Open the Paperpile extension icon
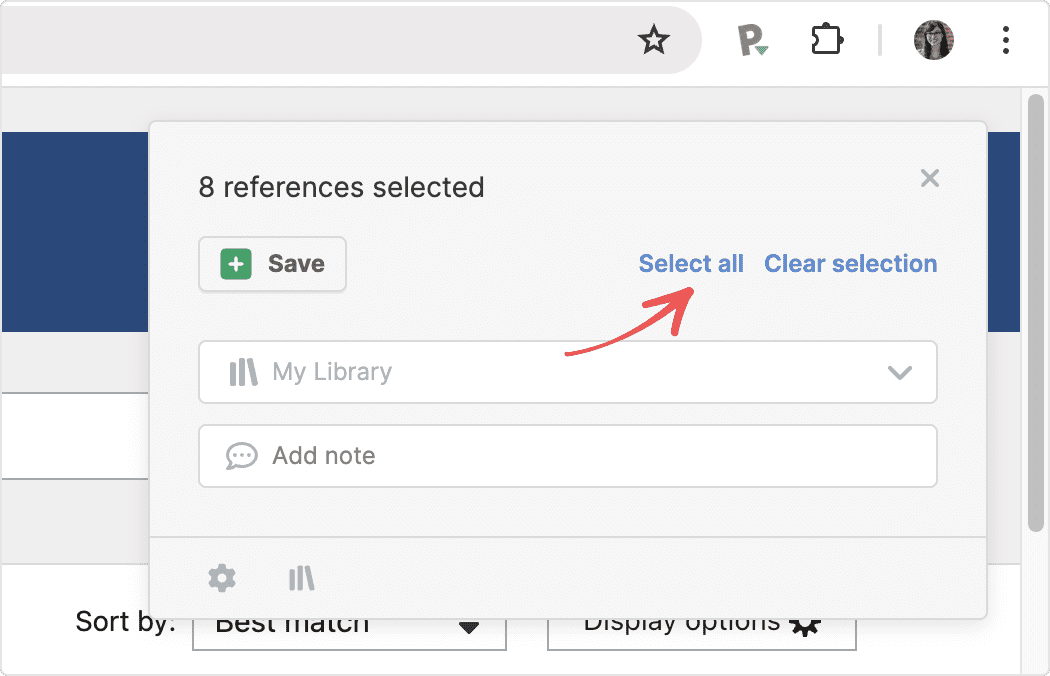 click(x=752, y=41)
